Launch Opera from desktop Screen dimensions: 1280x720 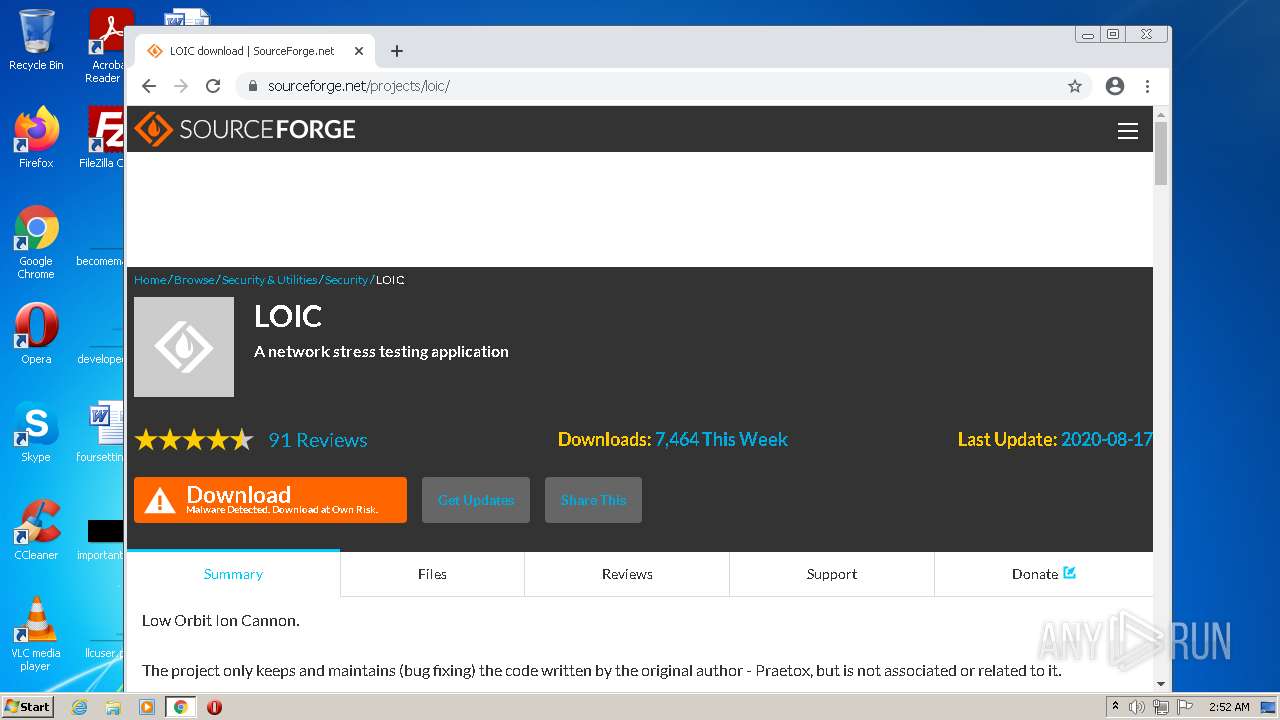[36, 334]
